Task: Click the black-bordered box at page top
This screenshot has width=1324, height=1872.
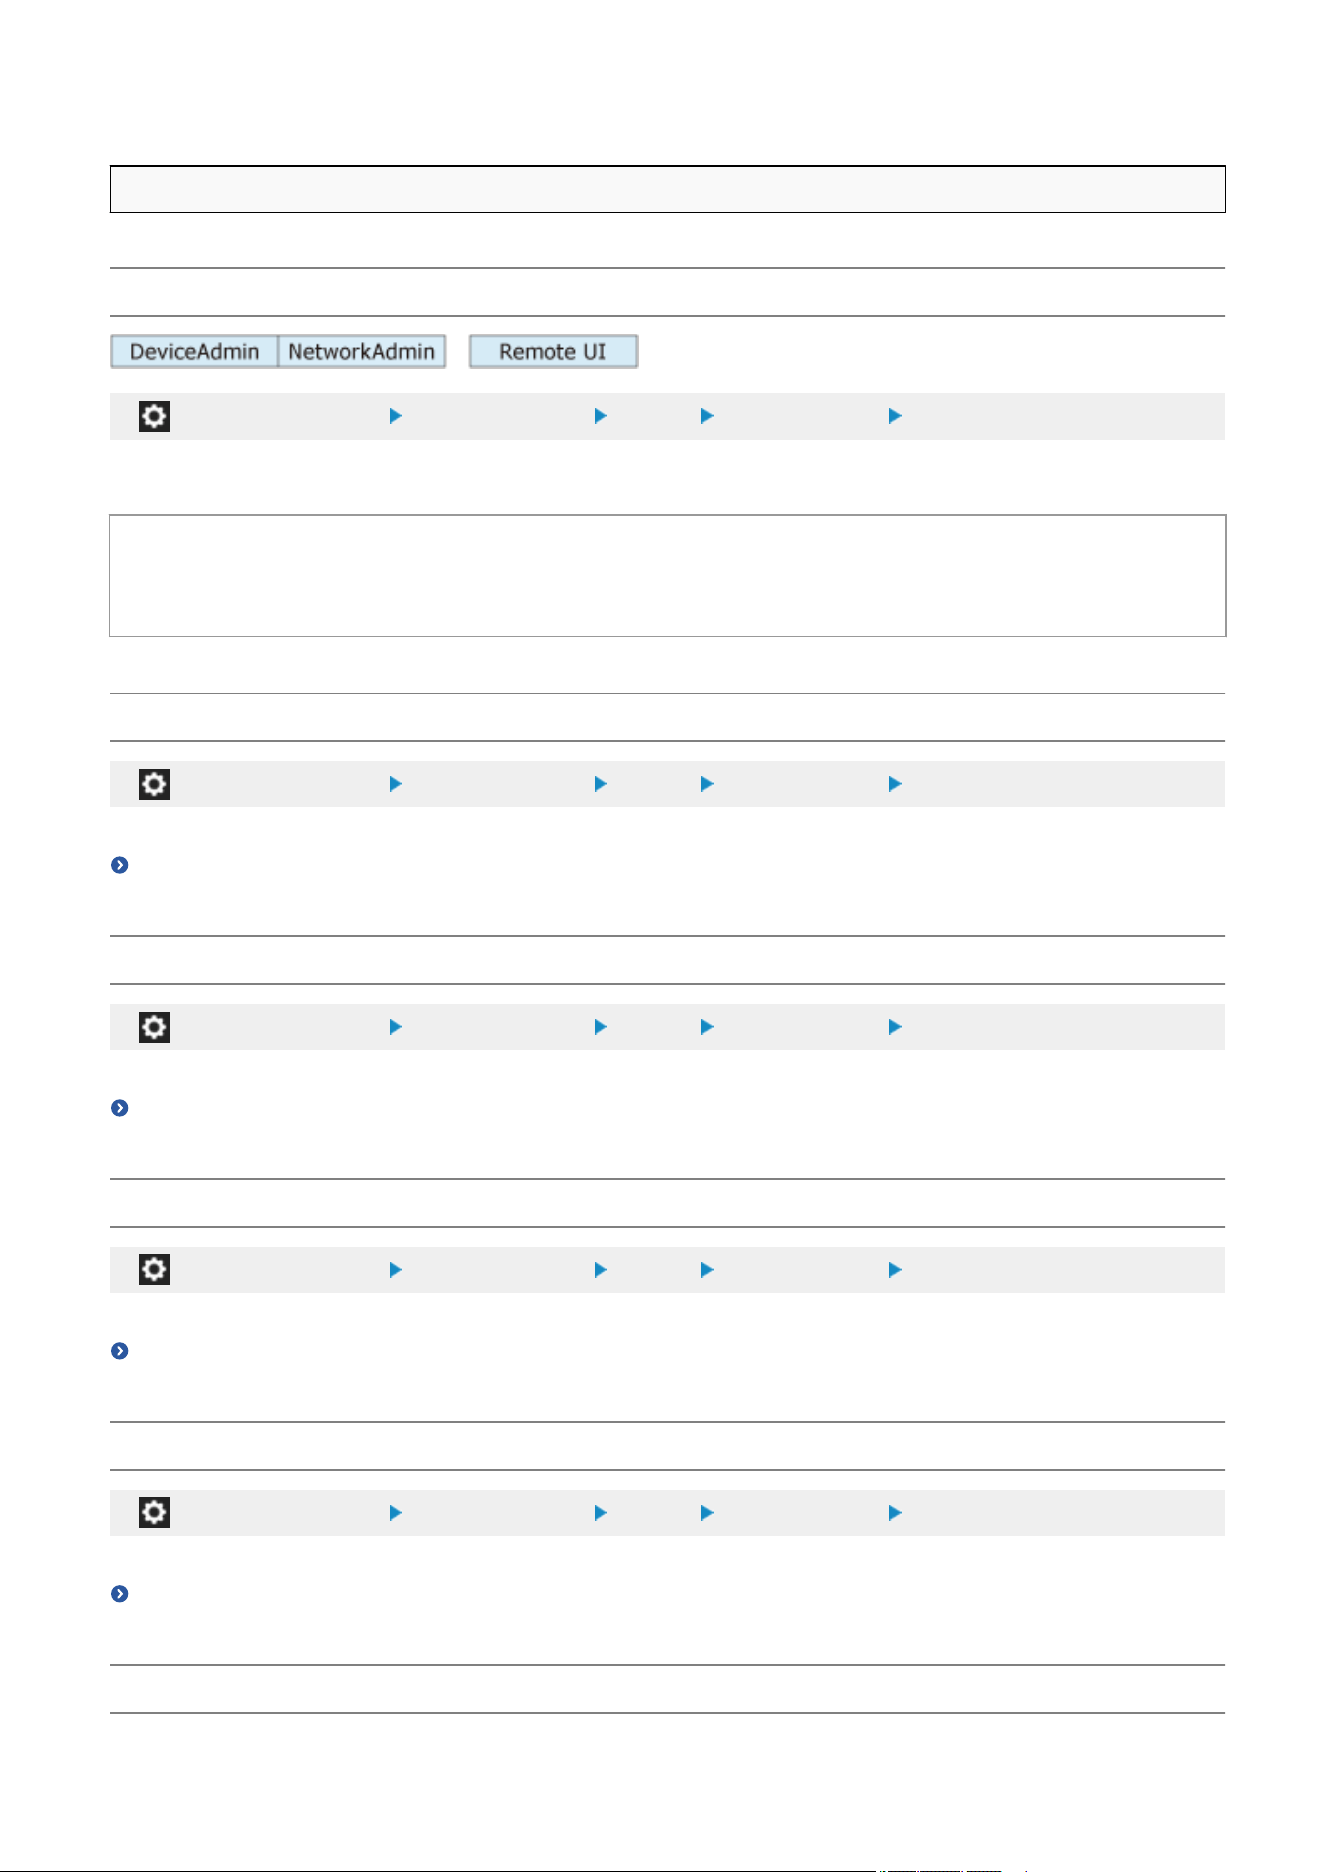Action: click(667, 189)
